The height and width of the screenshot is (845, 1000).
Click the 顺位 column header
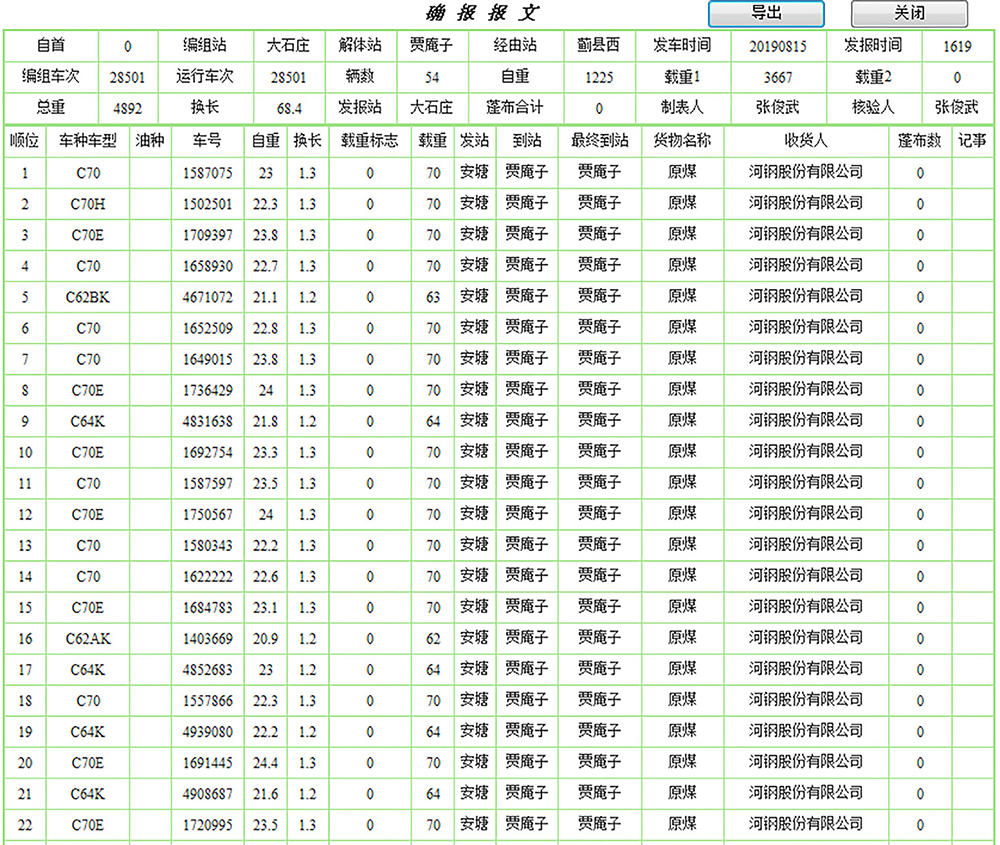tap(25, 141)
